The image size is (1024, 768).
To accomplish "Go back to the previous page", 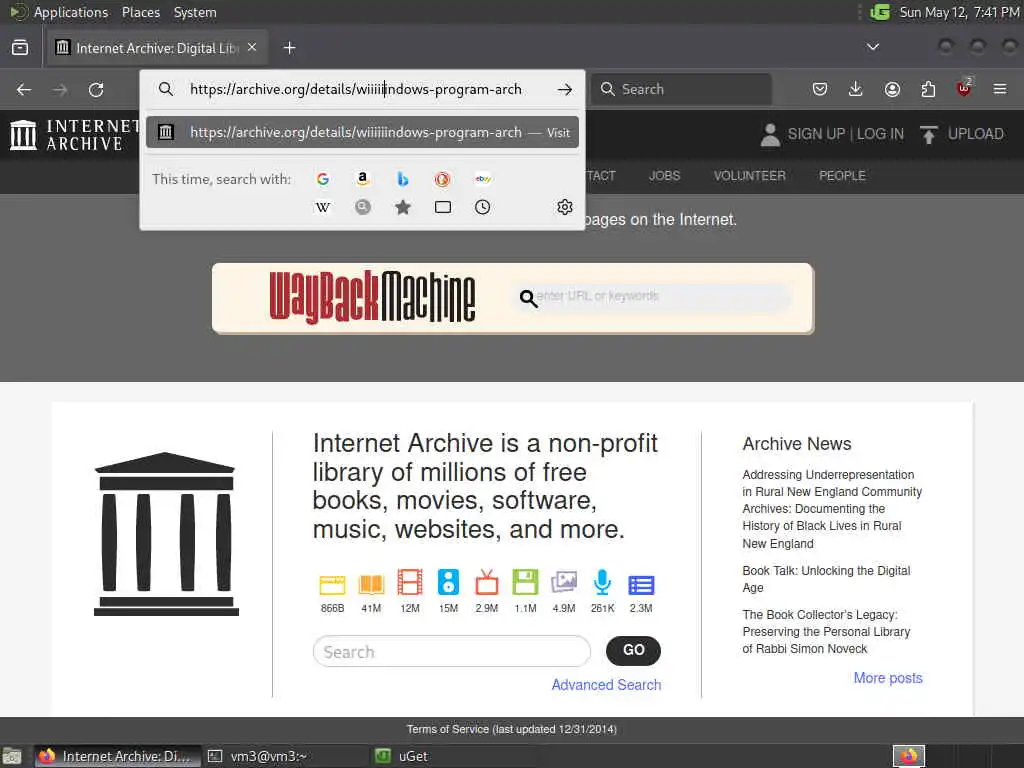I will pyautogui.click(x=24, y=89).
